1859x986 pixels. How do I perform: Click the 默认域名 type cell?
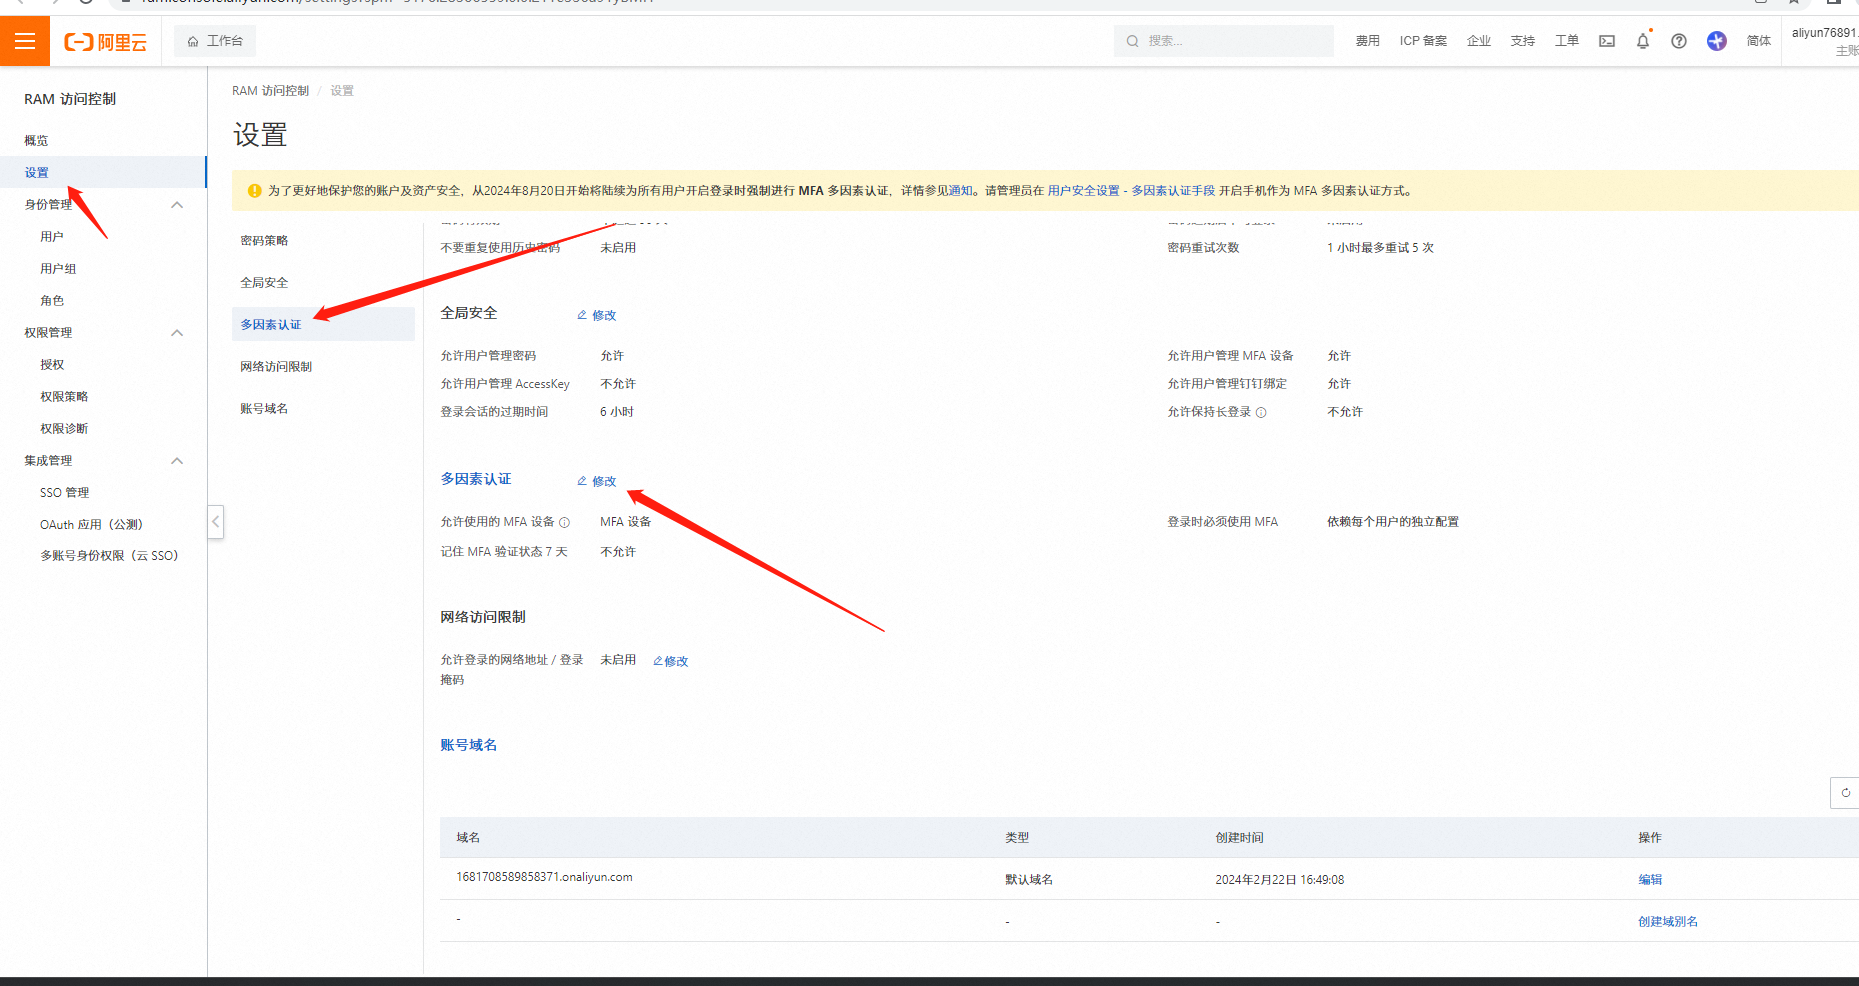point(1029,880)
